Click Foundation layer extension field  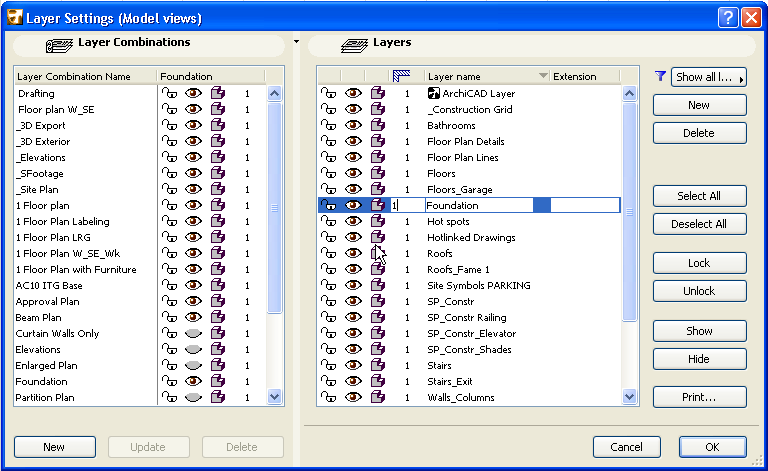pos(585,205)
